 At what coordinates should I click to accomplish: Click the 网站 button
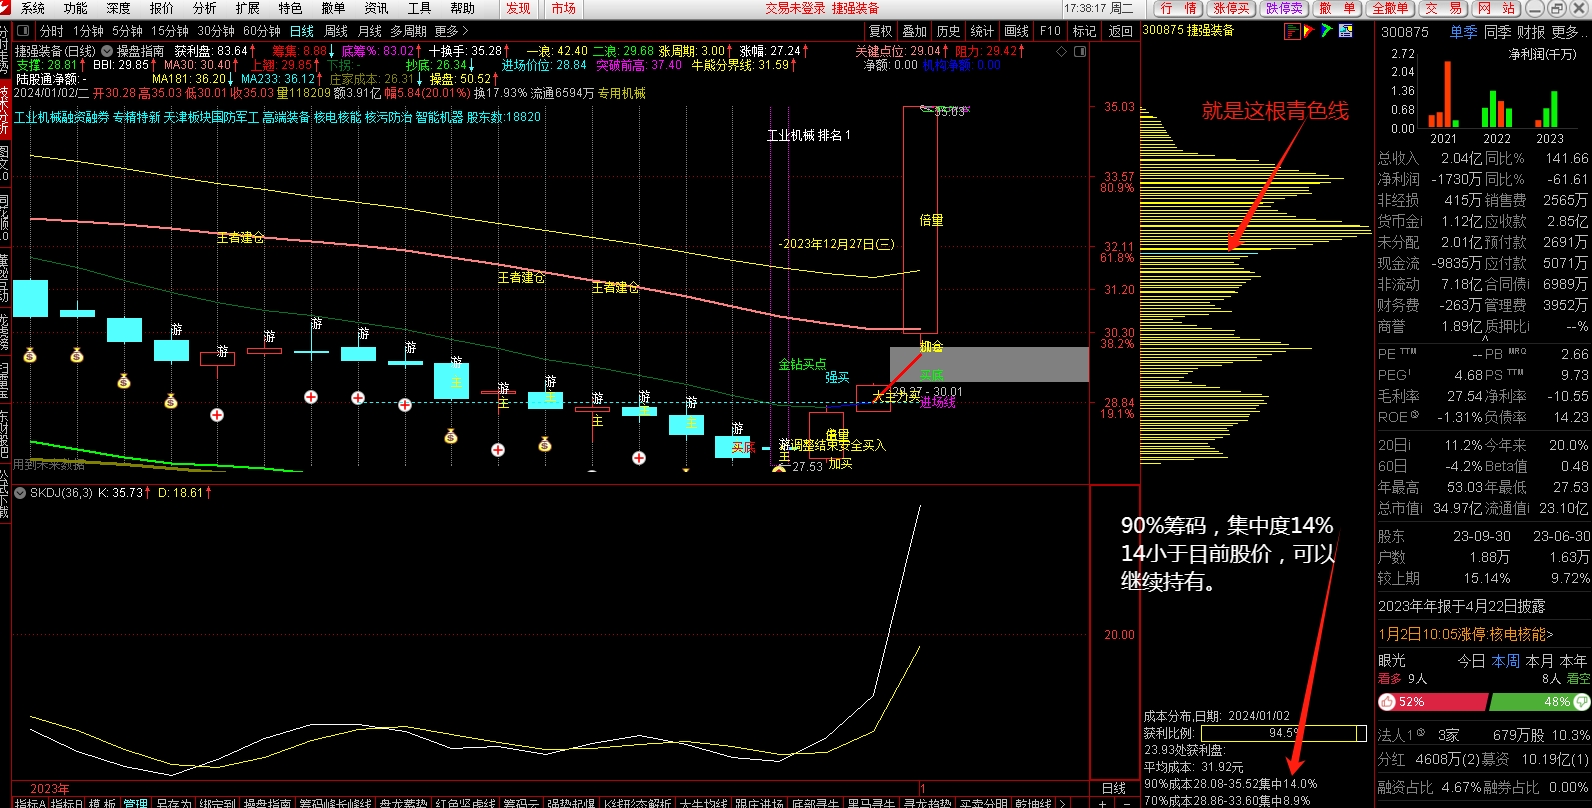coord(1496,8)
